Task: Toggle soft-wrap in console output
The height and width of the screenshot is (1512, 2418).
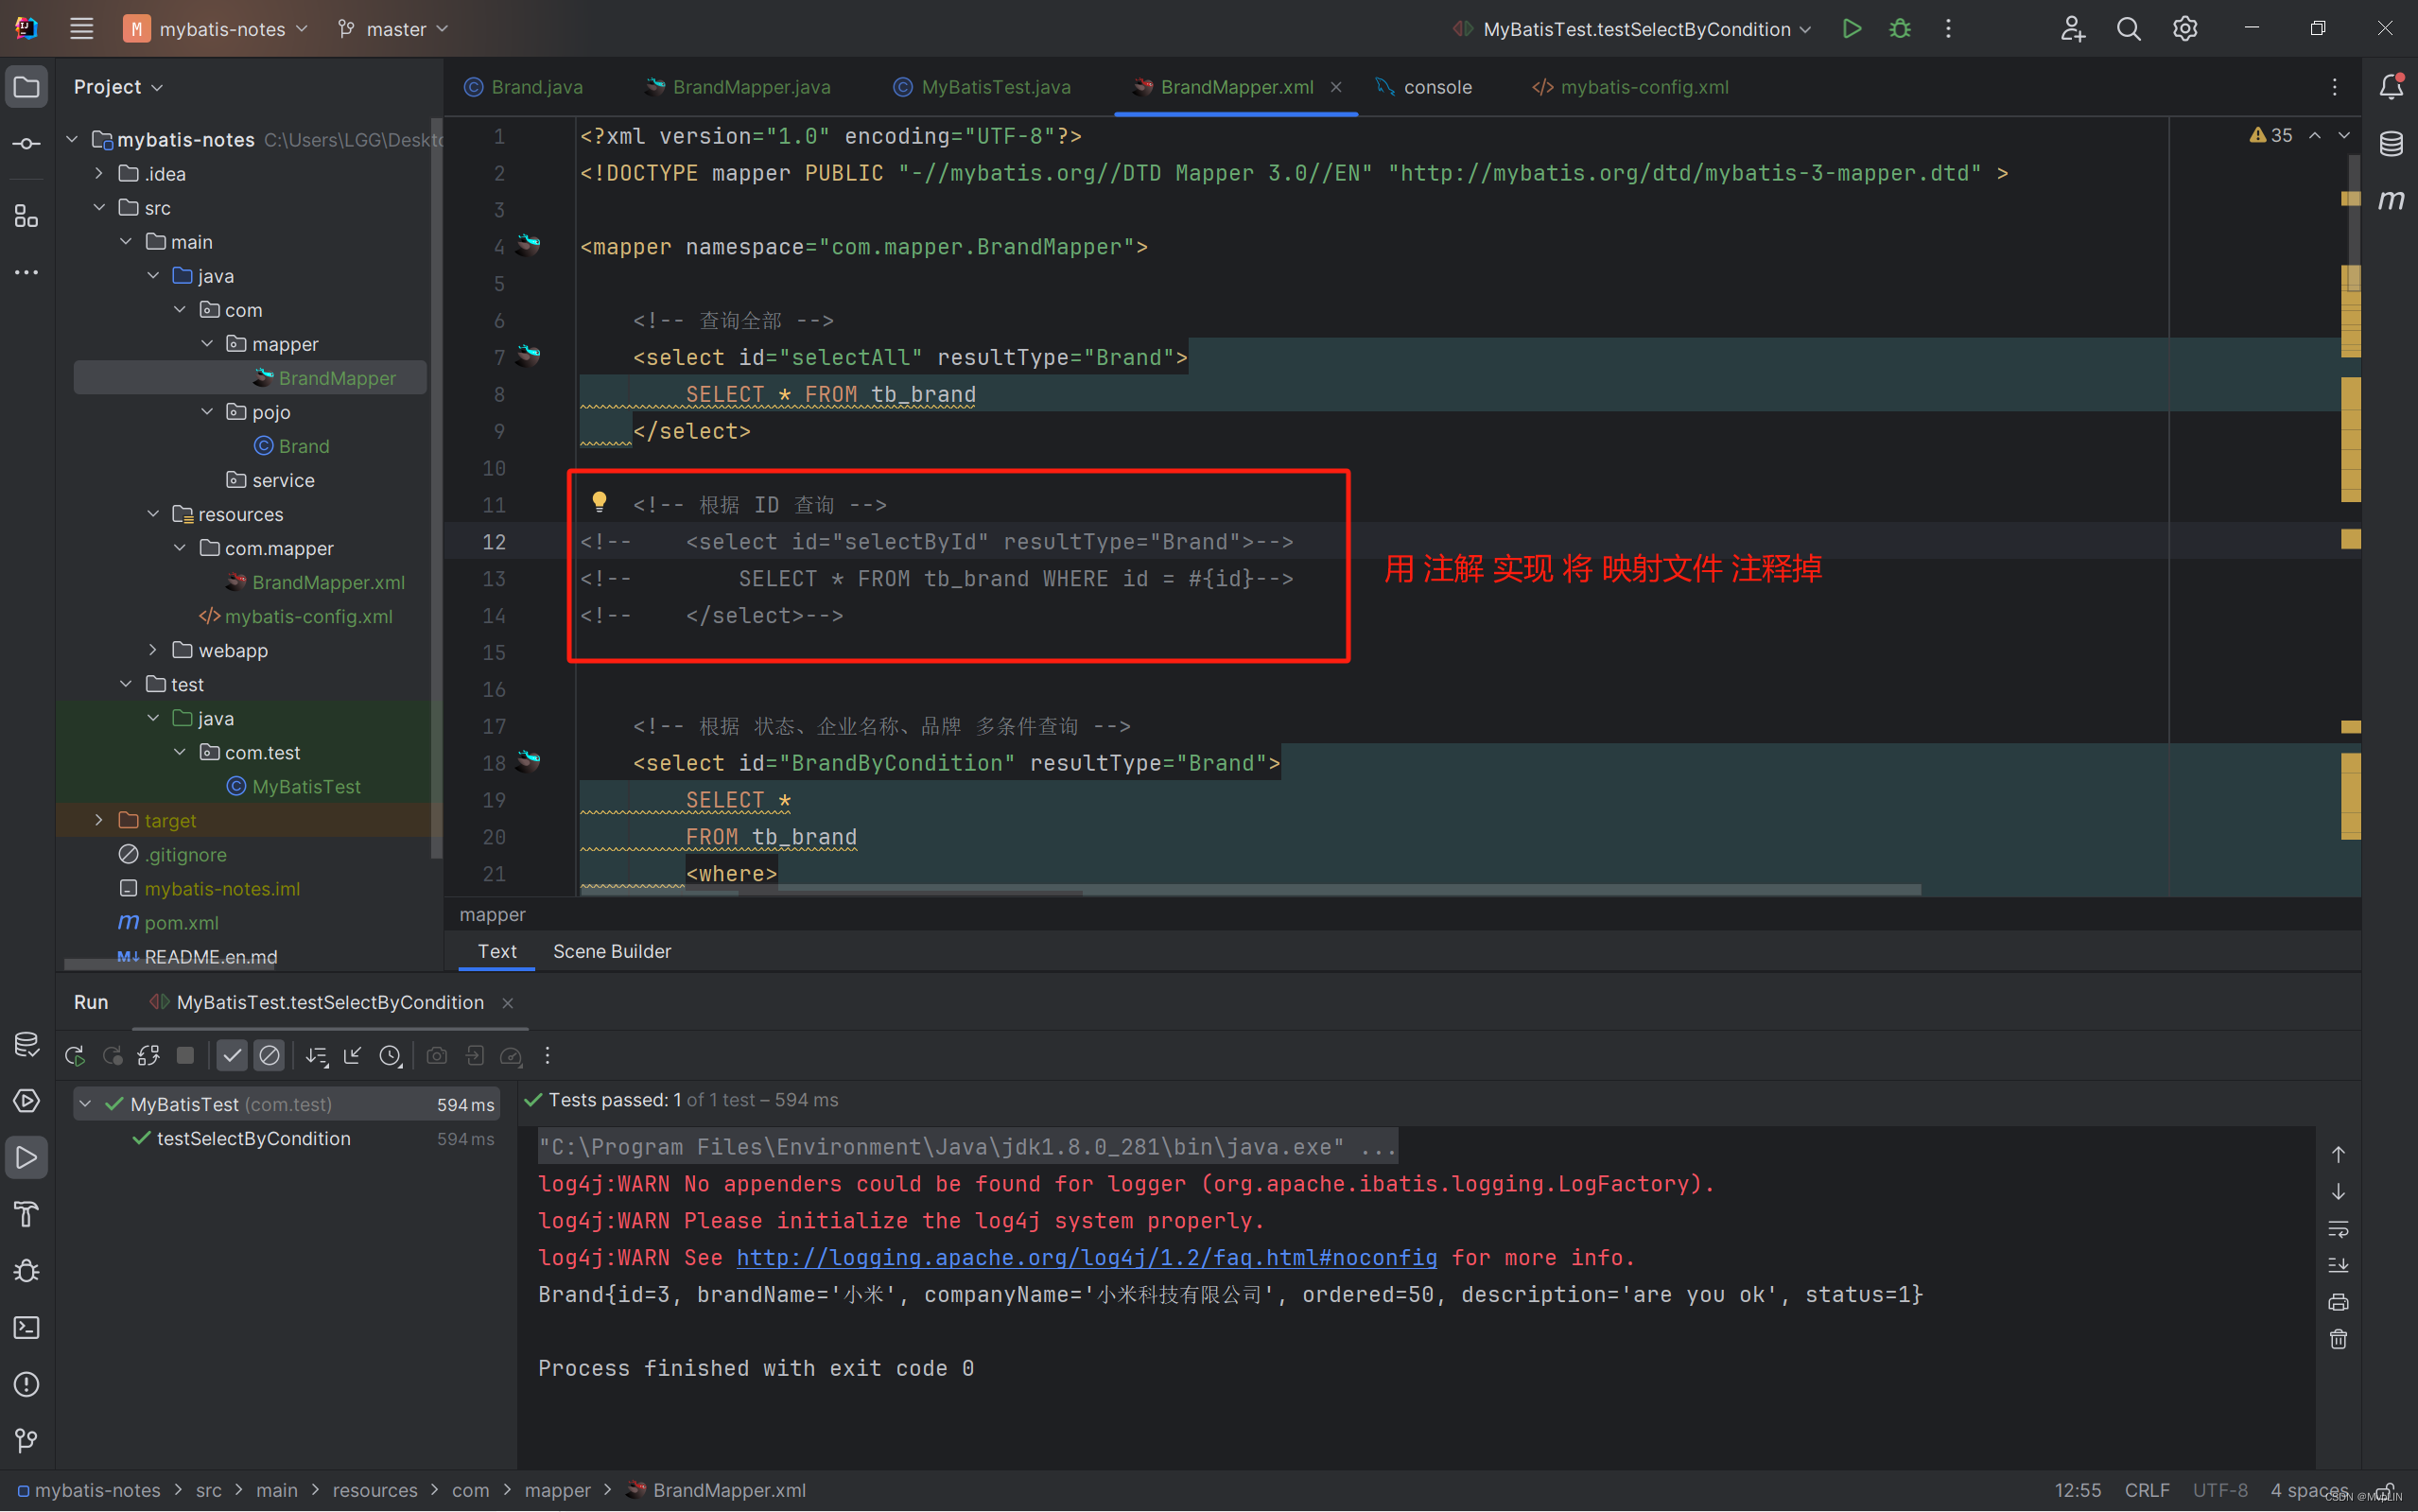Action: [2338, 1228]
